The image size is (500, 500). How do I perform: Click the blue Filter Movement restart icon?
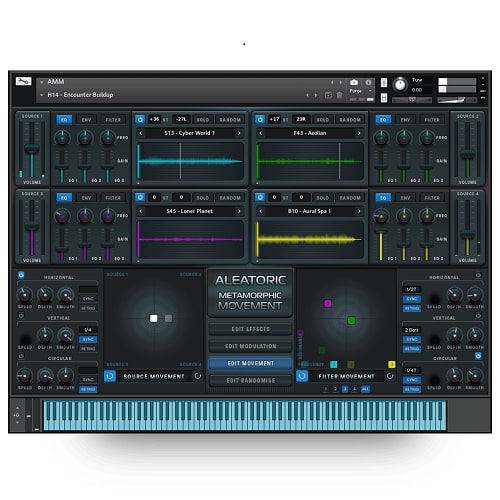(x=302, y=376)
